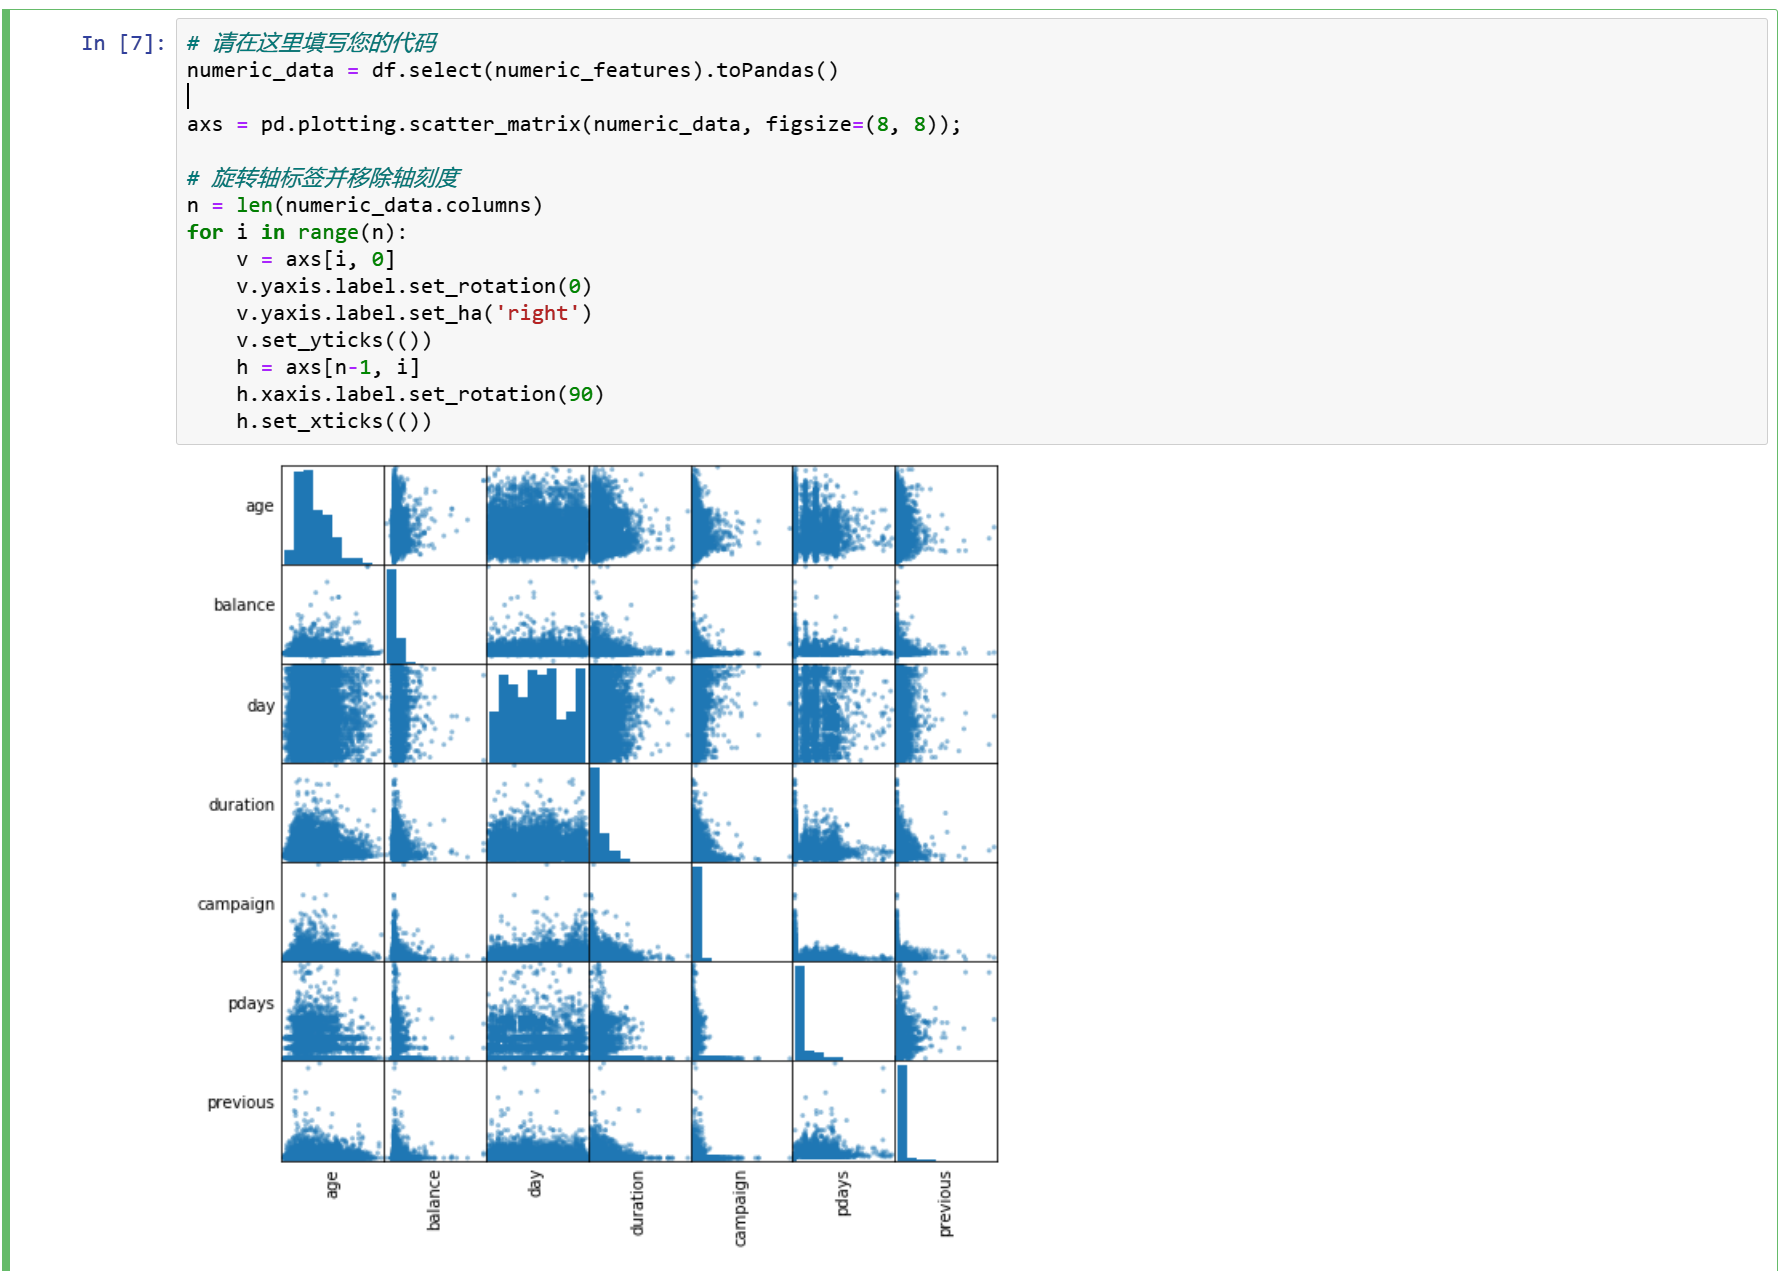Click the previous column label below the plot

(945, 1204)
